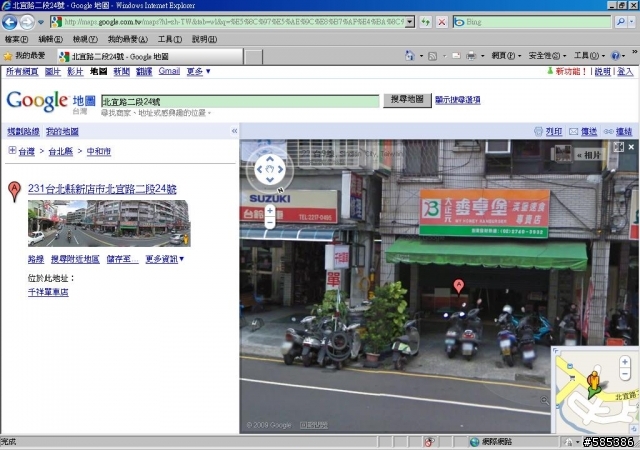Screen dimensions: 640x450
Task: Open the 安全性(S) dropdown
Action: pyautogui.click(x=547, y=56)
